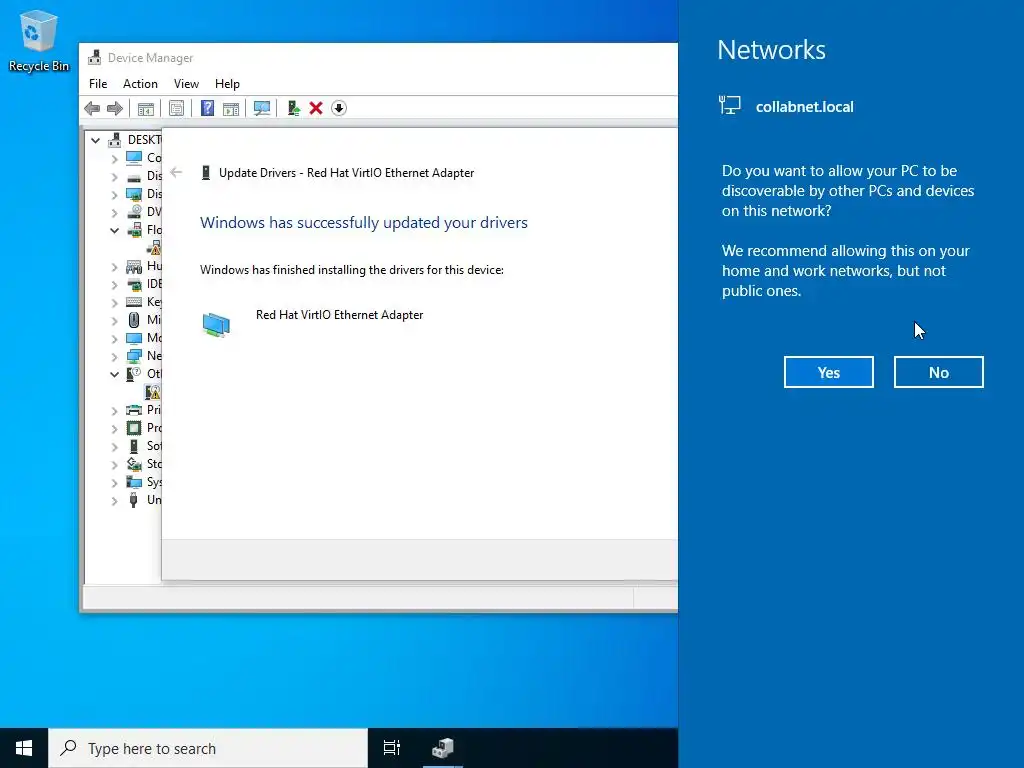The height and width of the screenshot is (768, 1024).
Task: Click the red X Uninstall device icon
Action: [x=316, y=108]
